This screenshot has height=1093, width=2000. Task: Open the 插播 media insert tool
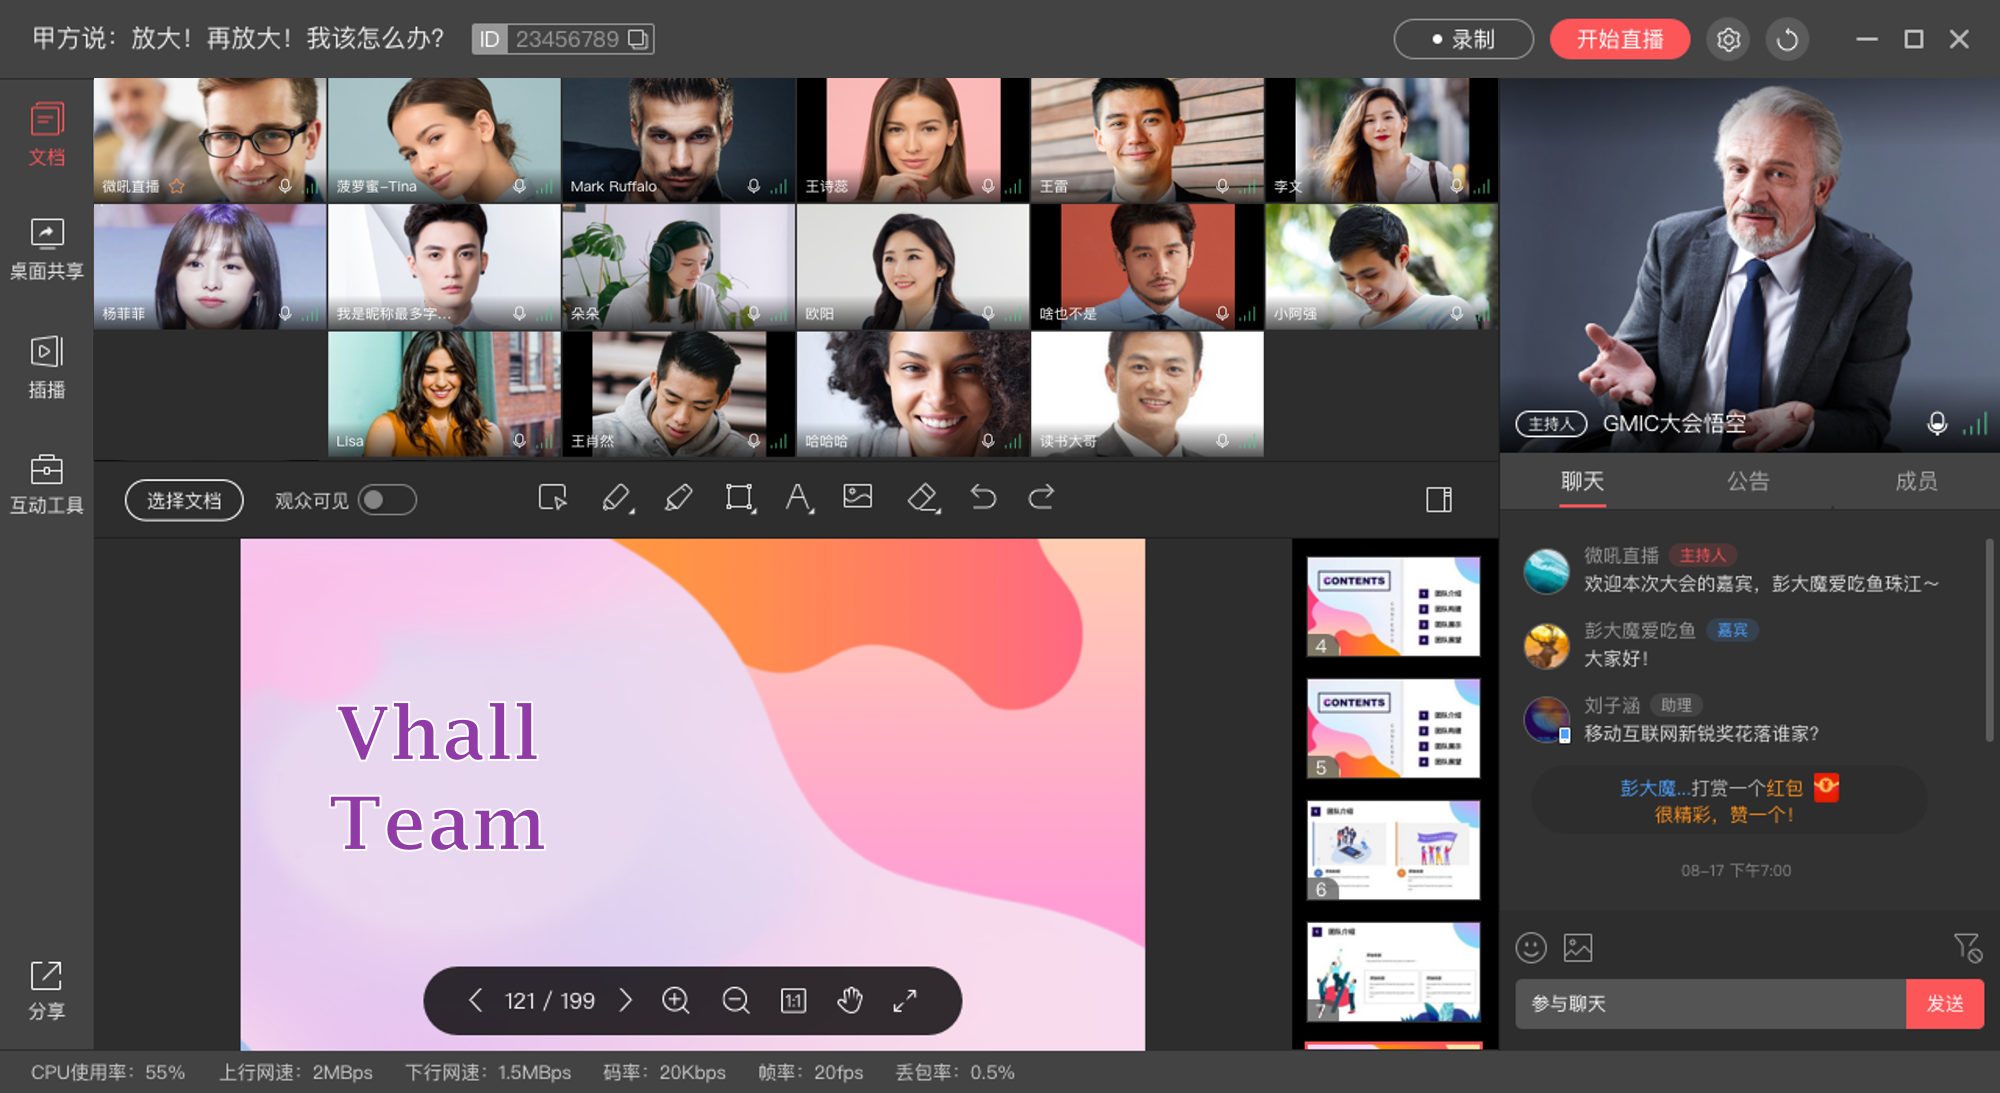46,368
